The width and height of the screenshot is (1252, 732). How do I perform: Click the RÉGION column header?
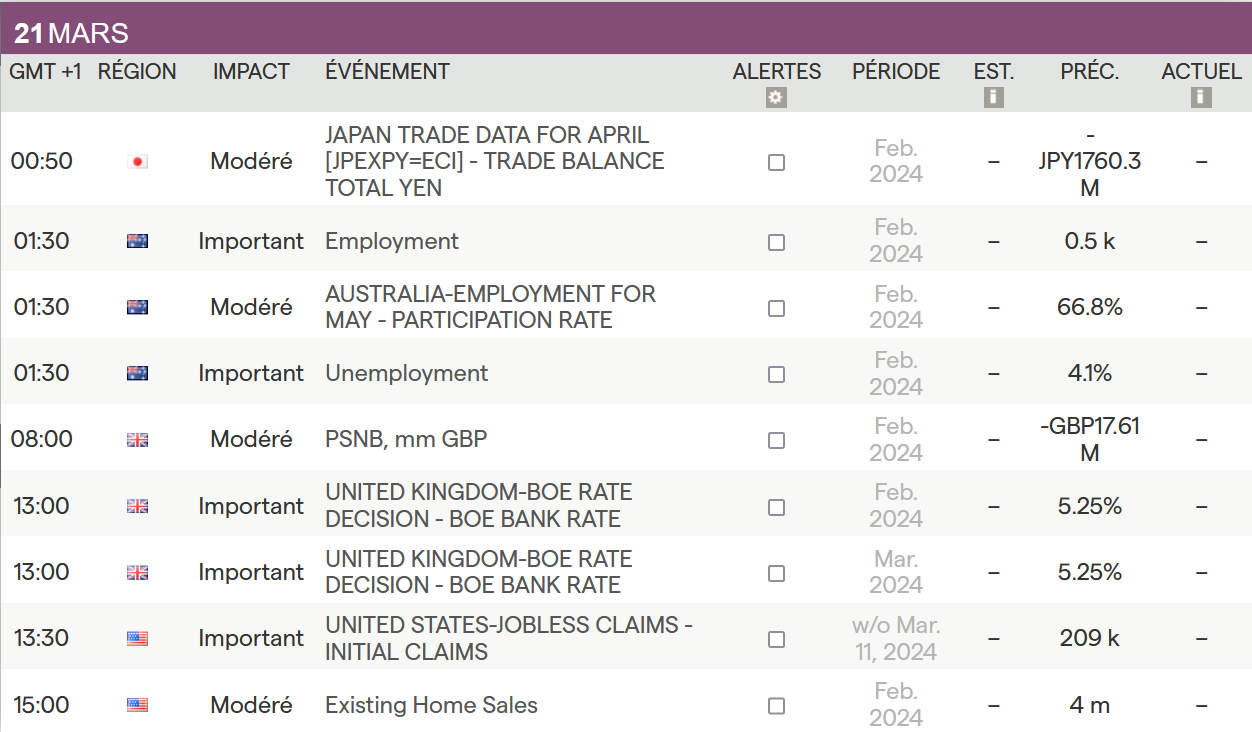(x=137, y=72)
